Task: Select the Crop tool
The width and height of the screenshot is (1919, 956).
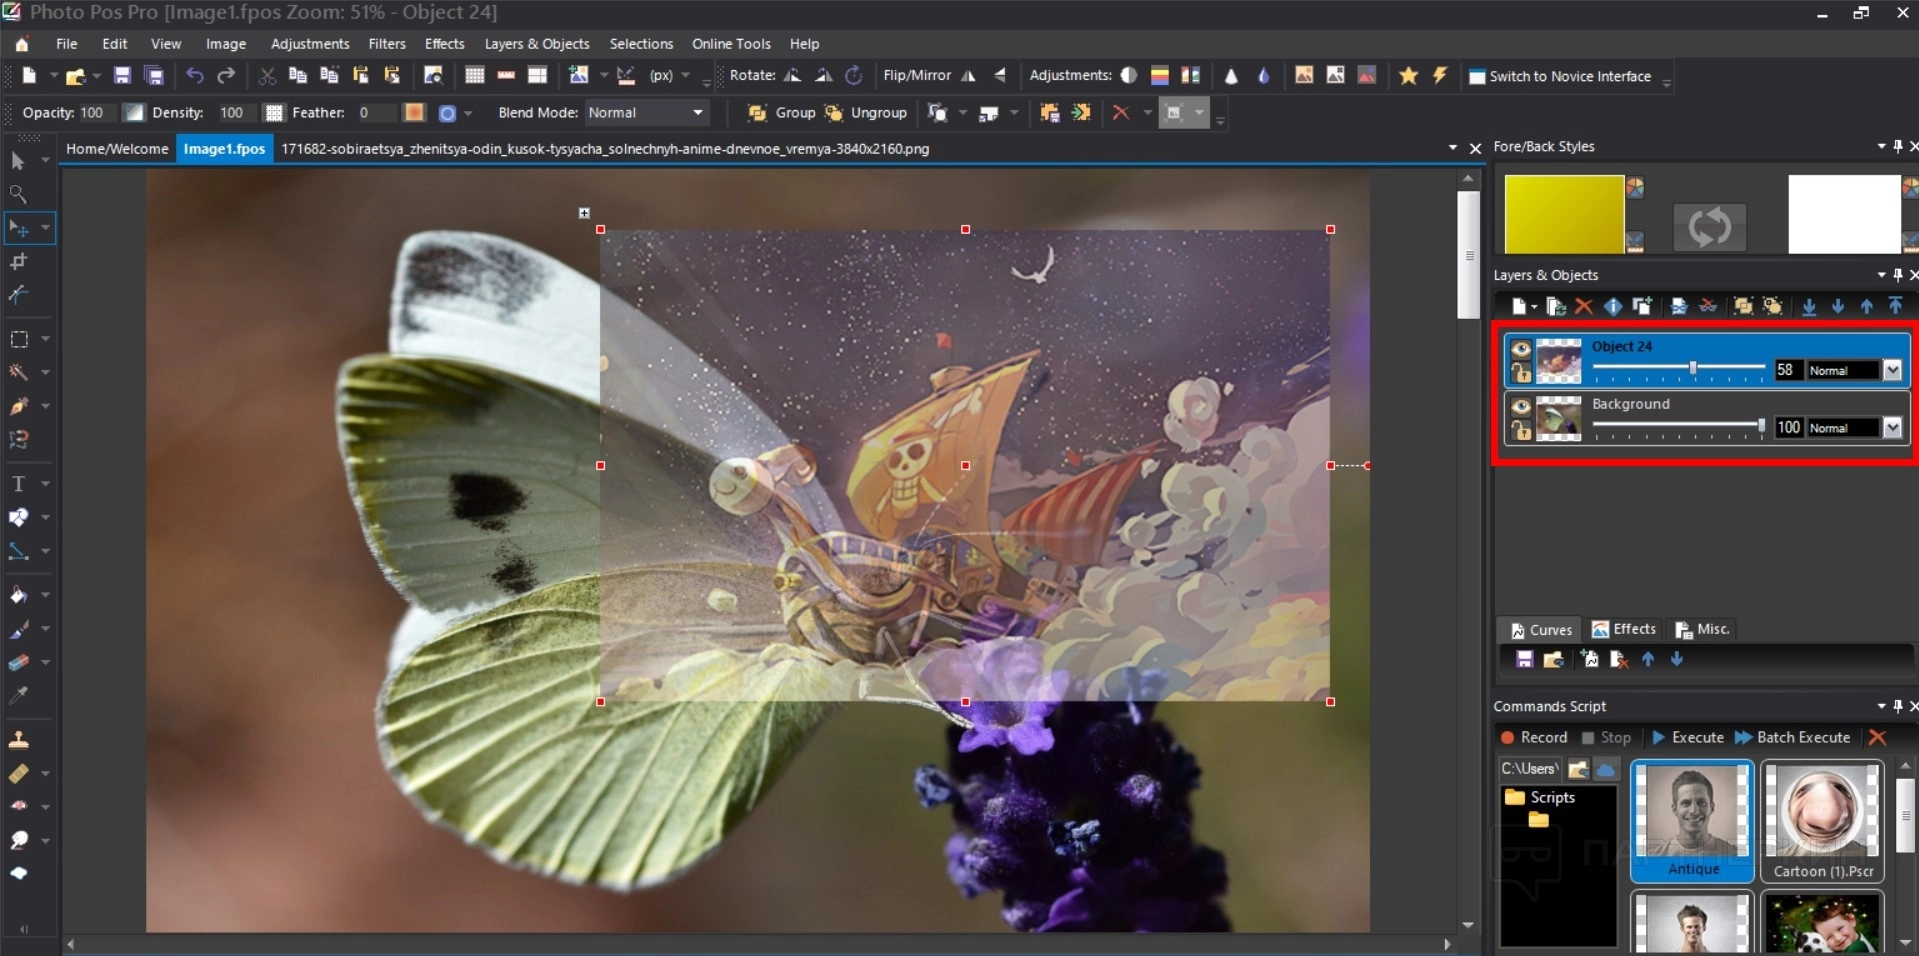Action: [x=18, y=262]
